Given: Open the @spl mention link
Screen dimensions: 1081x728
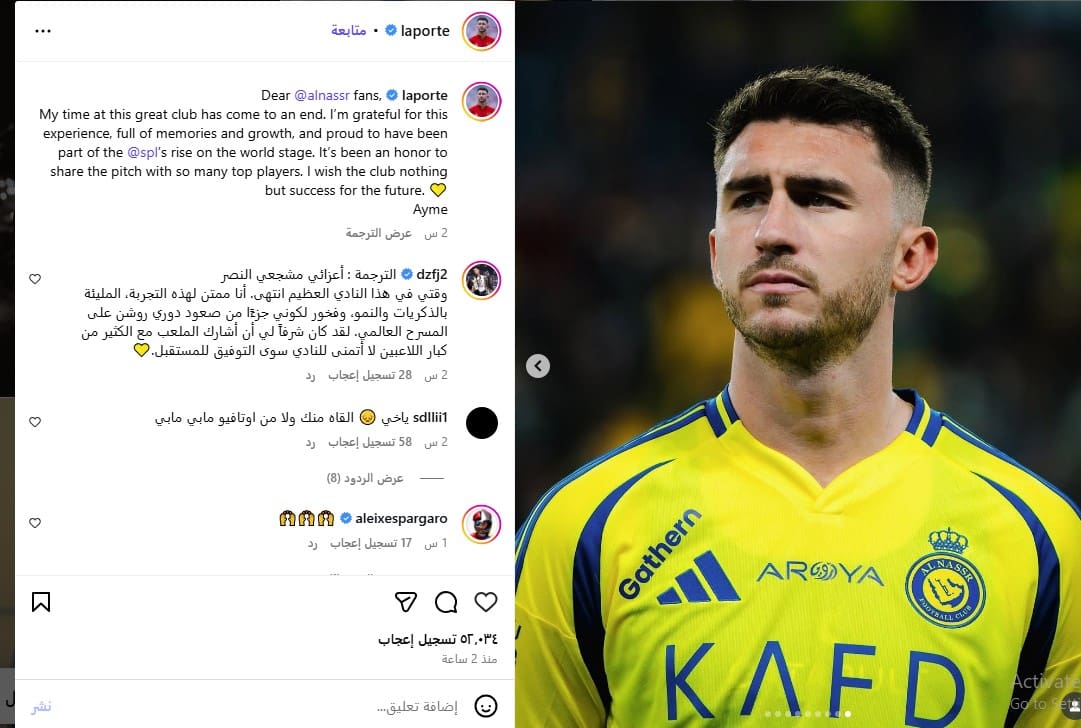Looking at the screenshot, I should pyautogui.click(x=143, y=152).
